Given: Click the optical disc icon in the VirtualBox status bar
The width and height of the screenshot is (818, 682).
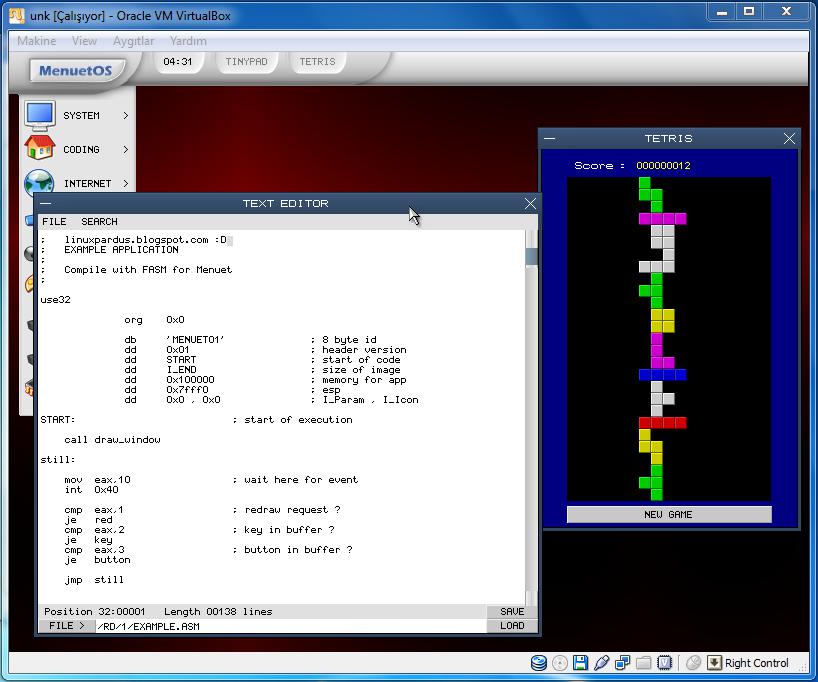Looking at the screenshot, I should [x=560, y=663].
